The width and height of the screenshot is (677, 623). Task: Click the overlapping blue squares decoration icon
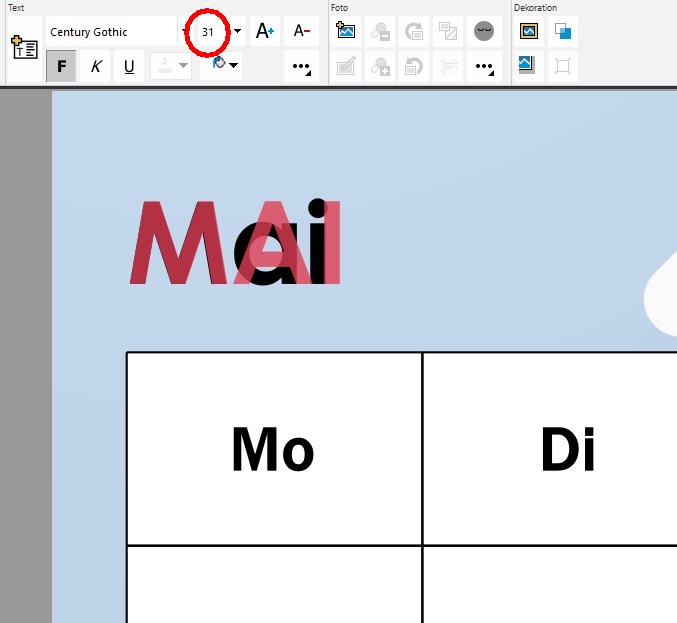[563, 31]
